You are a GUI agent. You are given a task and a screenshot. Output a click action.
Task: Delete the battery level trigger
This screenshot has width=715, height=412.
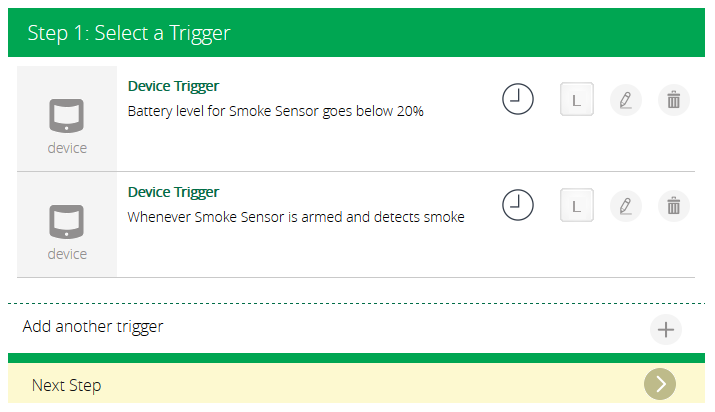click(x=674, y=100)
